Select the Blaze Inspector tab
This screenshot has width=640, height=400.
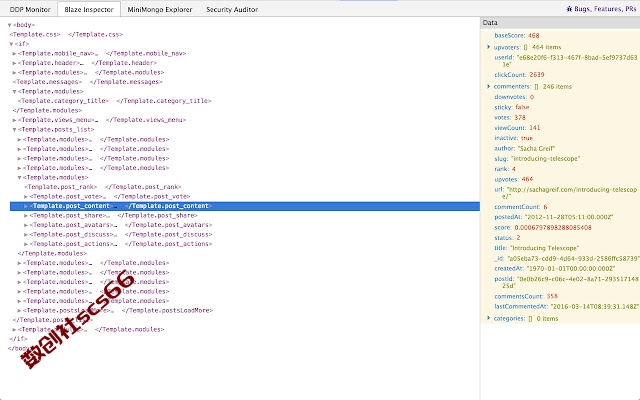pos(89,9)
